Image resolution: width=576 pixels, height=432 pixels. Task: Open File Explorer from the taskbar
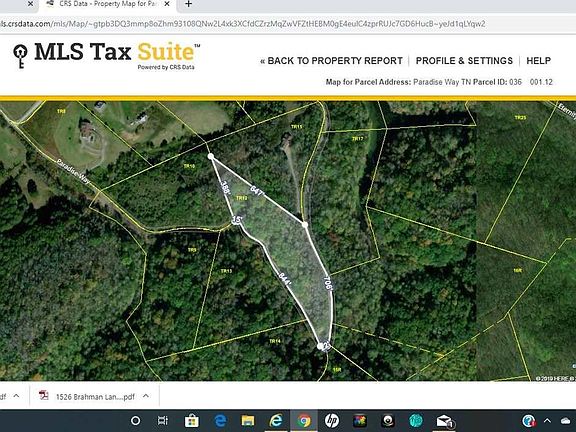248,421
